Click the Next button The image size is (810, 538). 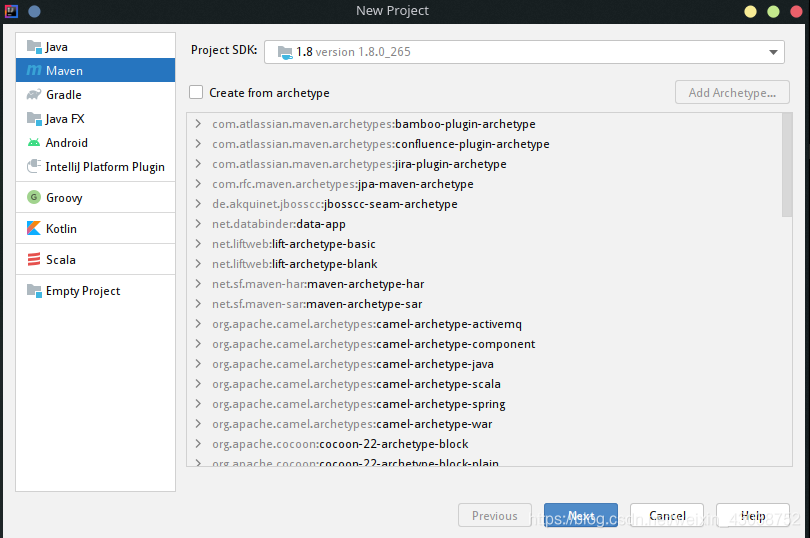point(581,515)
